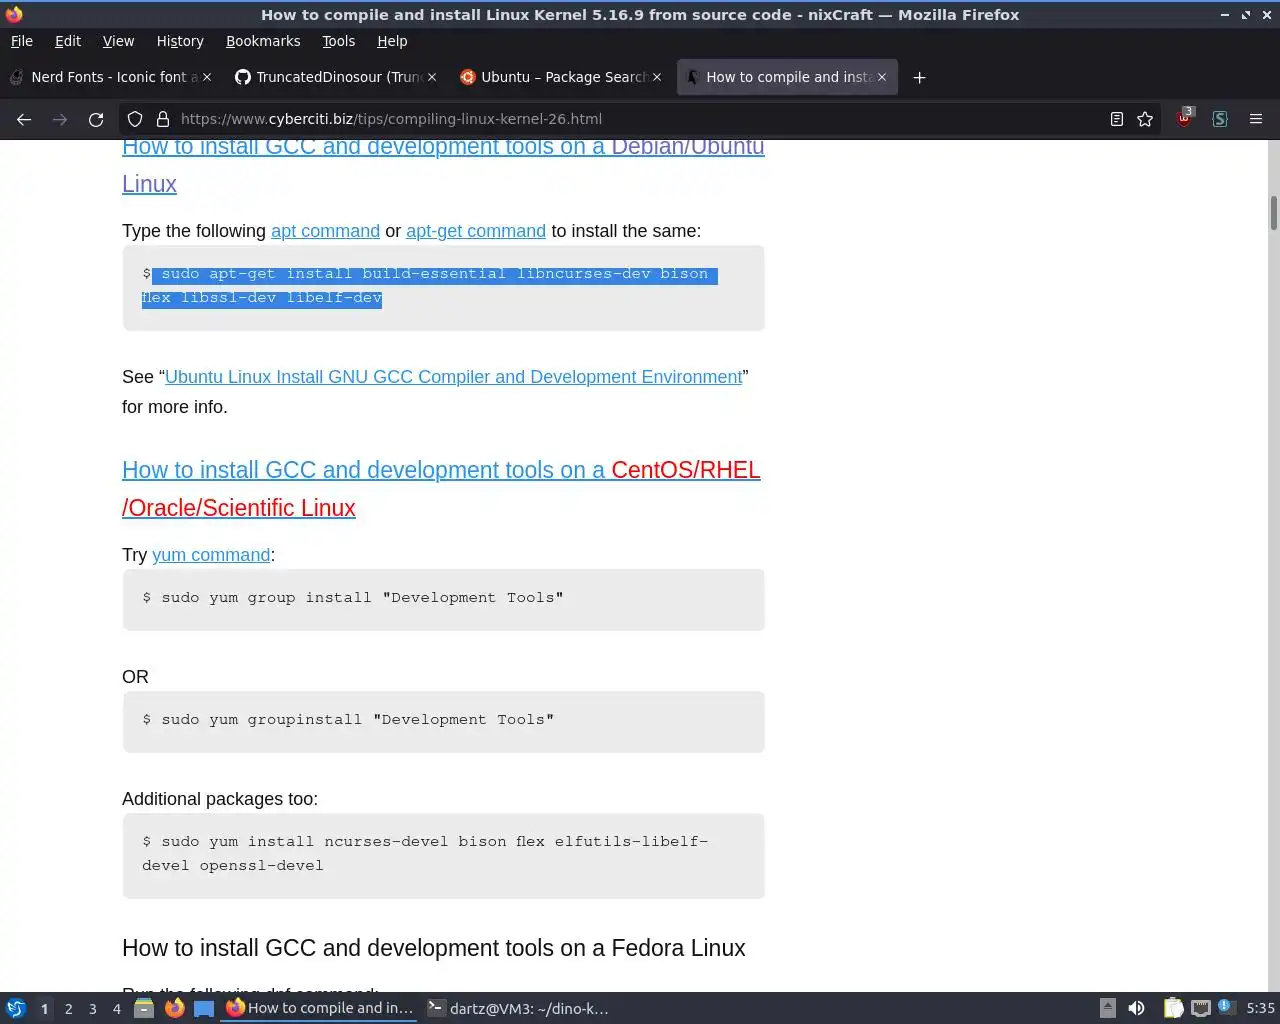
Task: Click the 'yum group install' code line
Action: point(353,598)
